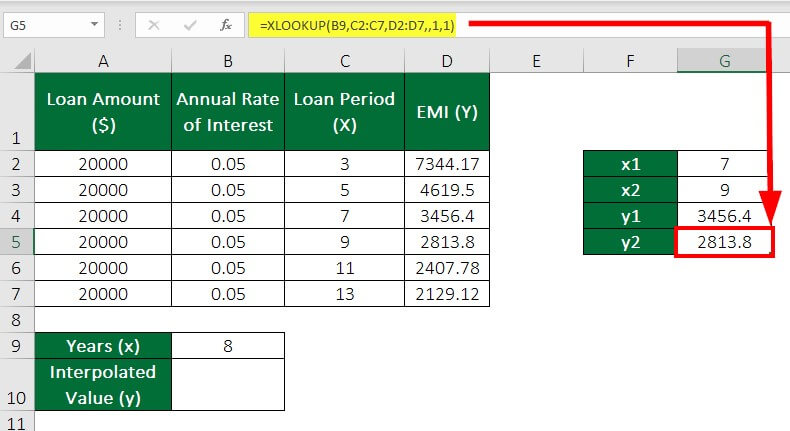Click cell D4 containing 3456.4

[x=447, y=216]
